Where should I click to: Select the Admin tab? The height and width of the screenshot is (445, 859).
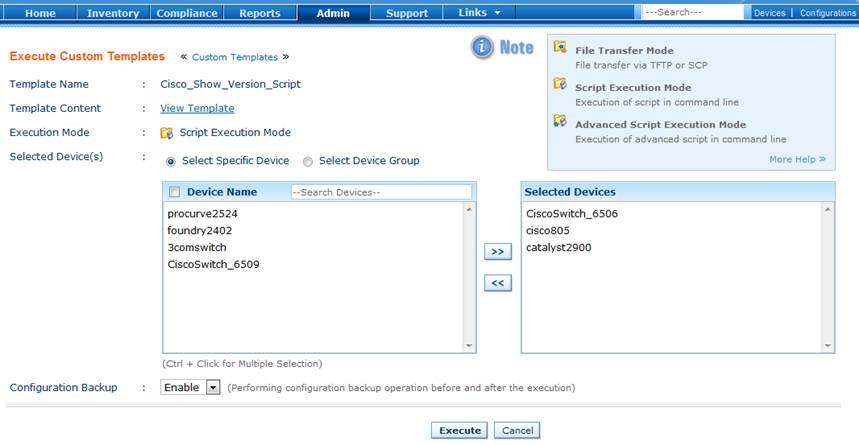[x=333, y=13]
